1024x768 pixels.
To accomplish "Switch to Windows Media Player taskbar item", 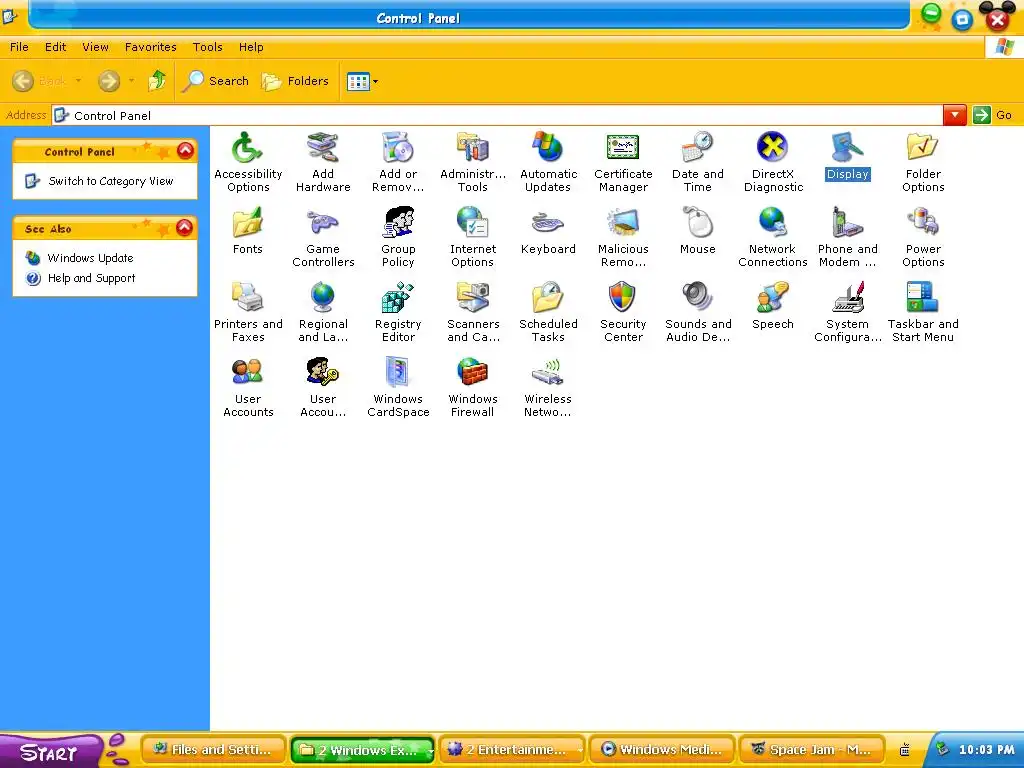I will pos(662,750).
